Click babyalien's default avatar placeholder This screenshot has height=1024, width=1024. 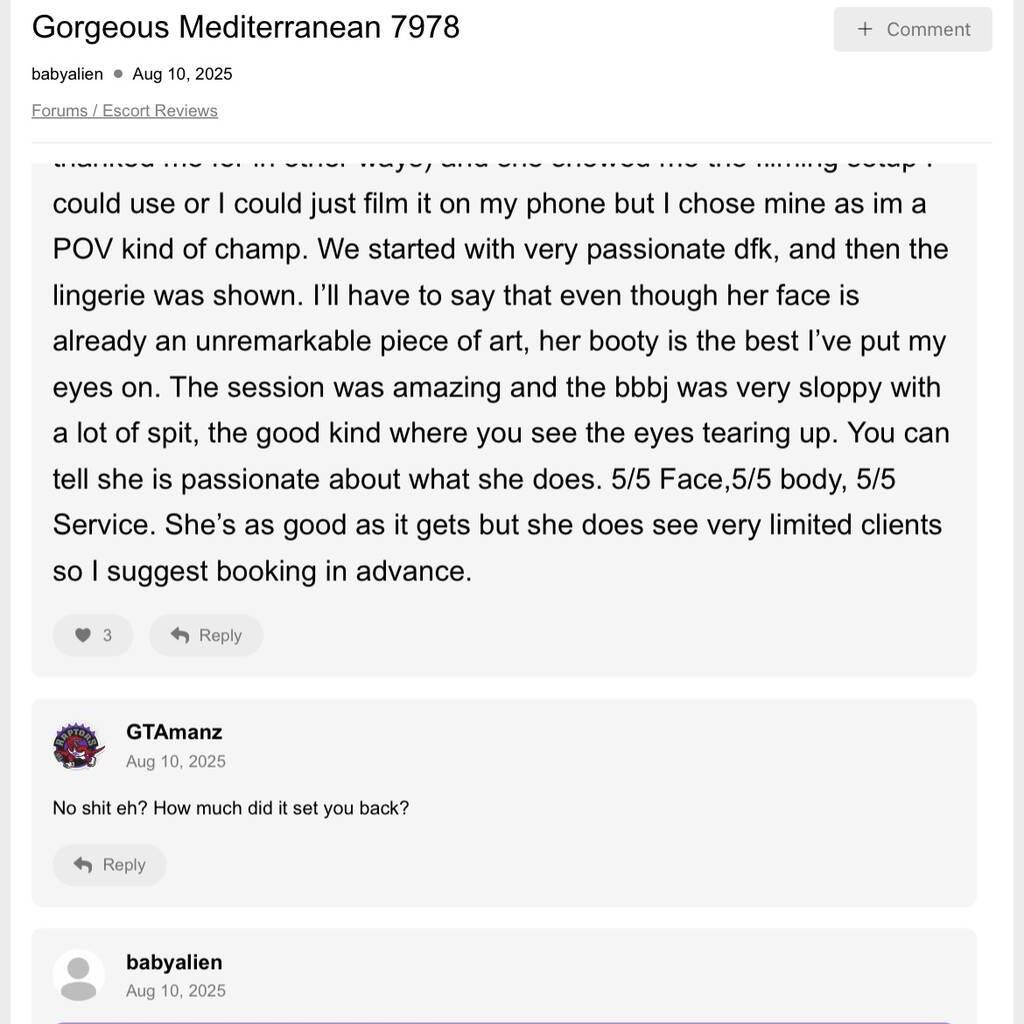click(77, 974)
